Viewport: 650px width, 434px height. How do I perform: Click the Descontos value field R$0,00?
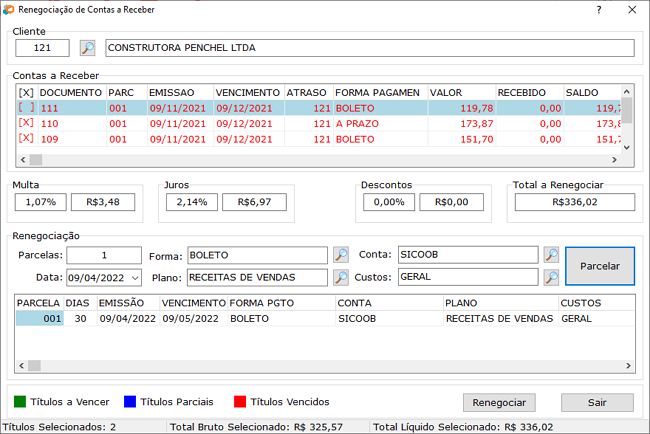(451, 202)
